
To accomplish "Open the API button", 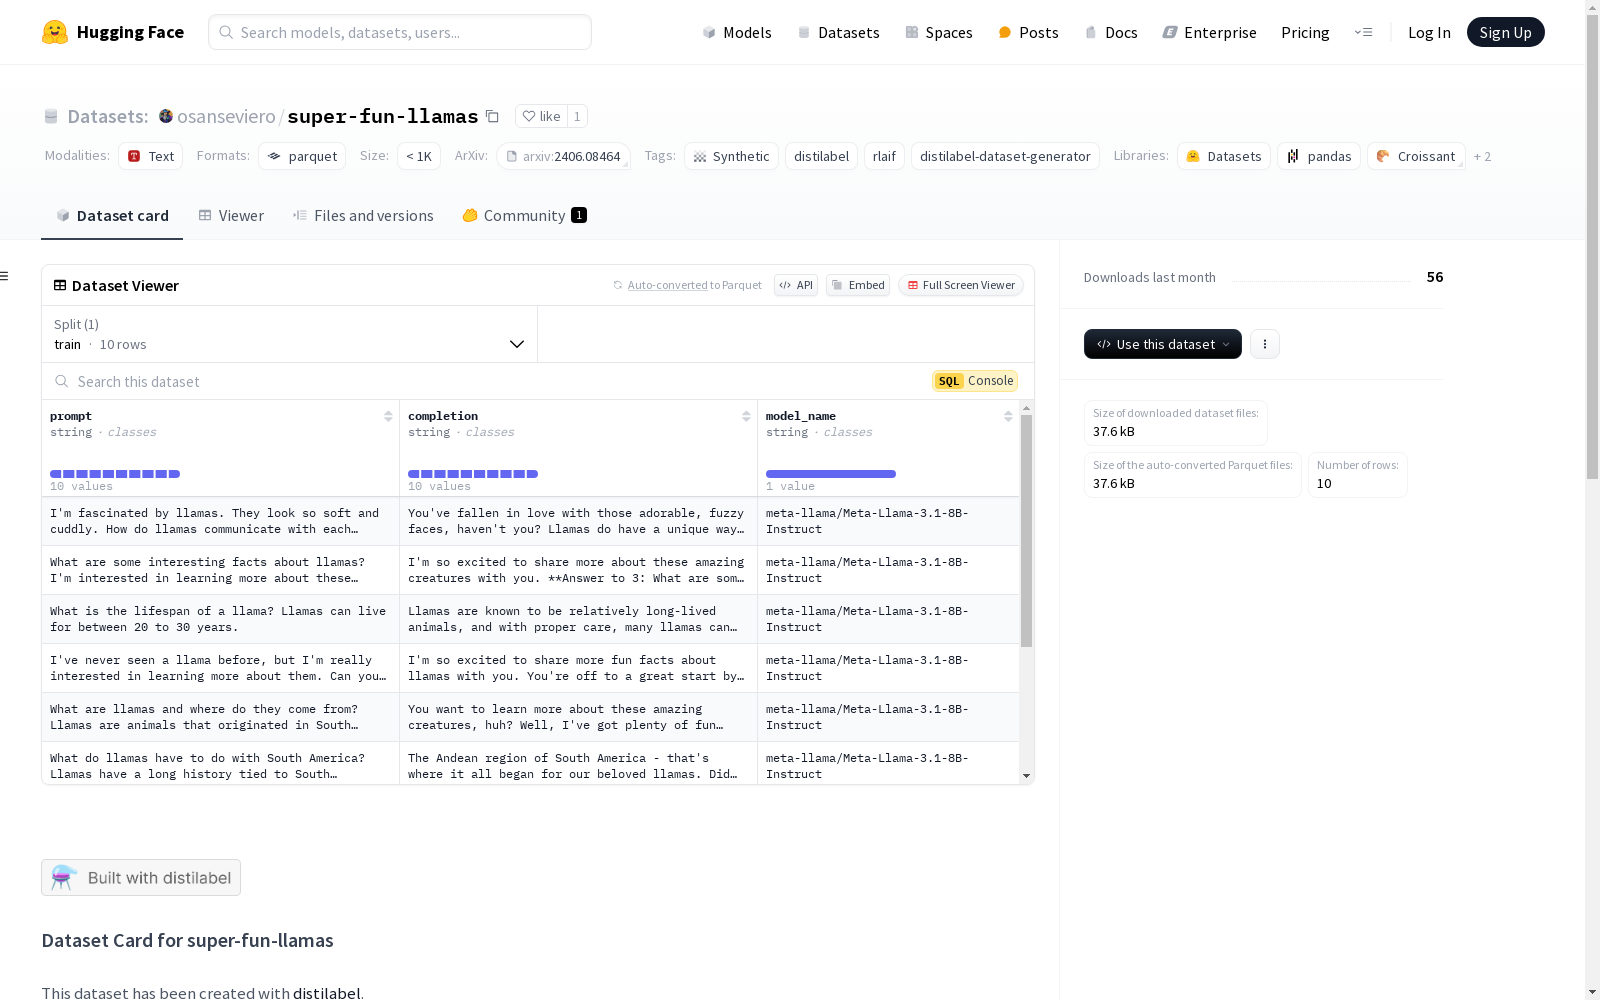I will [796, 285].
